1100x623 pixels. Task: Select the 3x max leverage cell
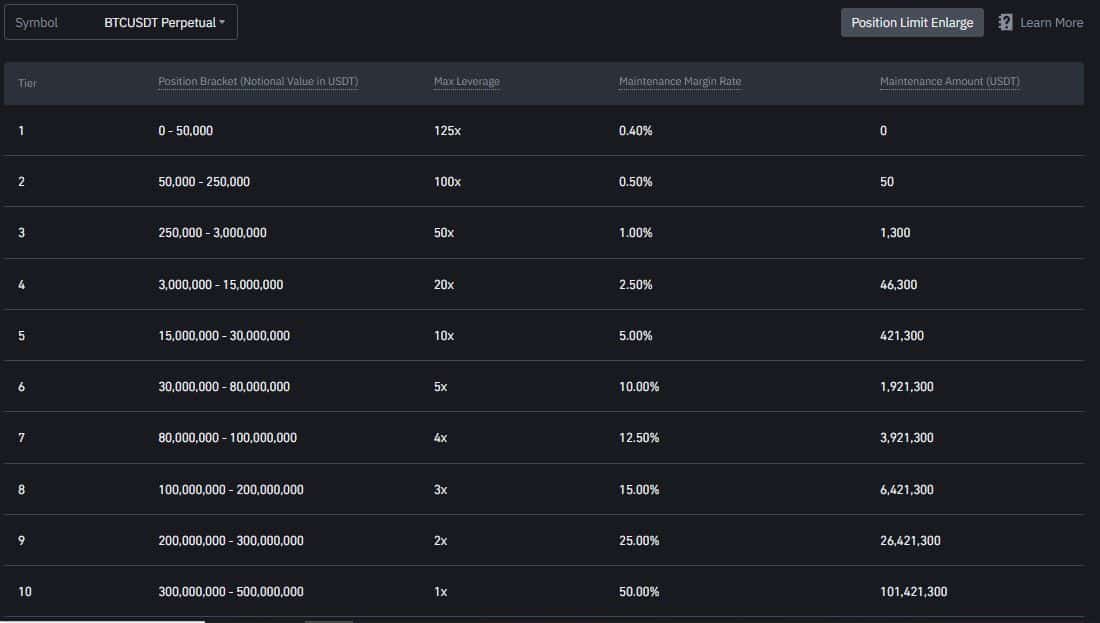[x=441, y=490]
